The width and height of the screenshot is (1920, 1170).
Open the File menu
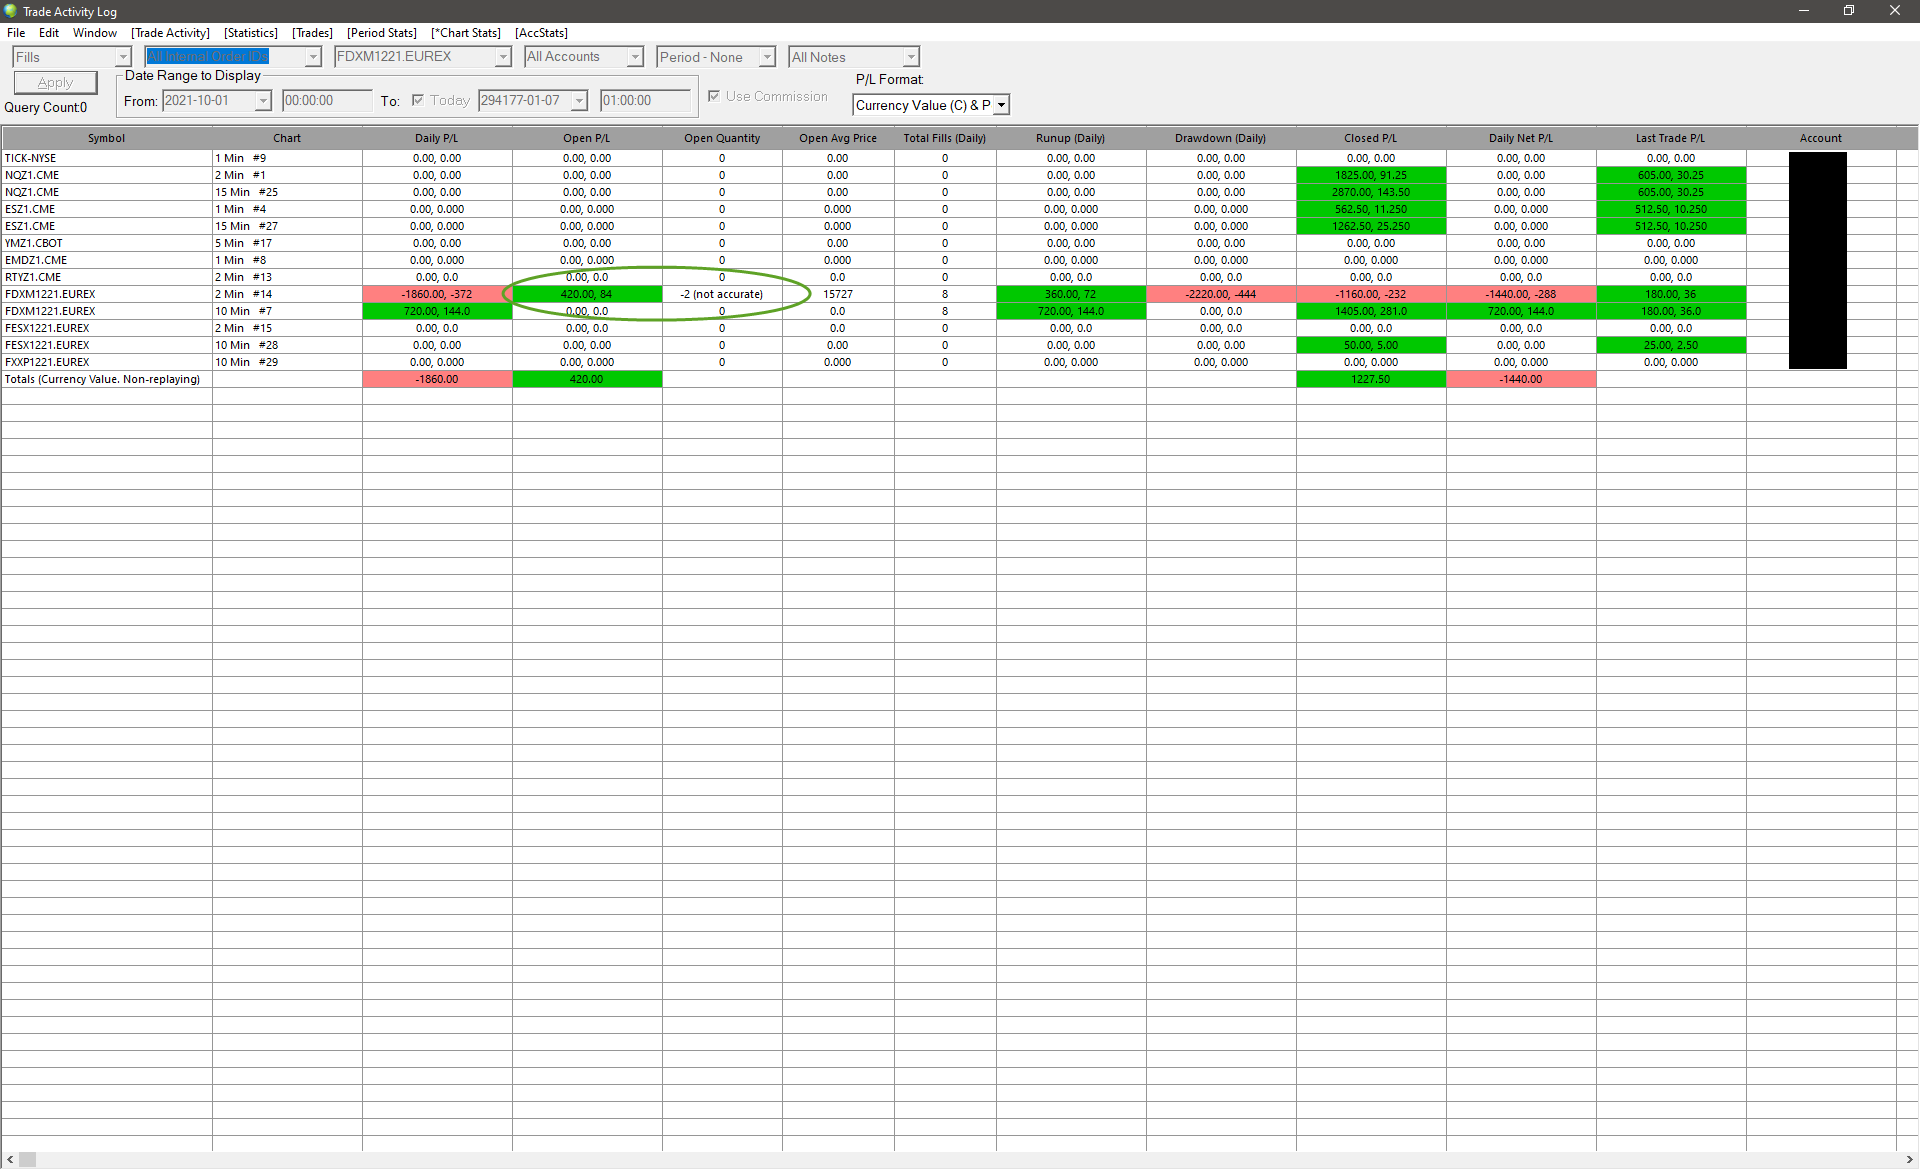(16, 33)
